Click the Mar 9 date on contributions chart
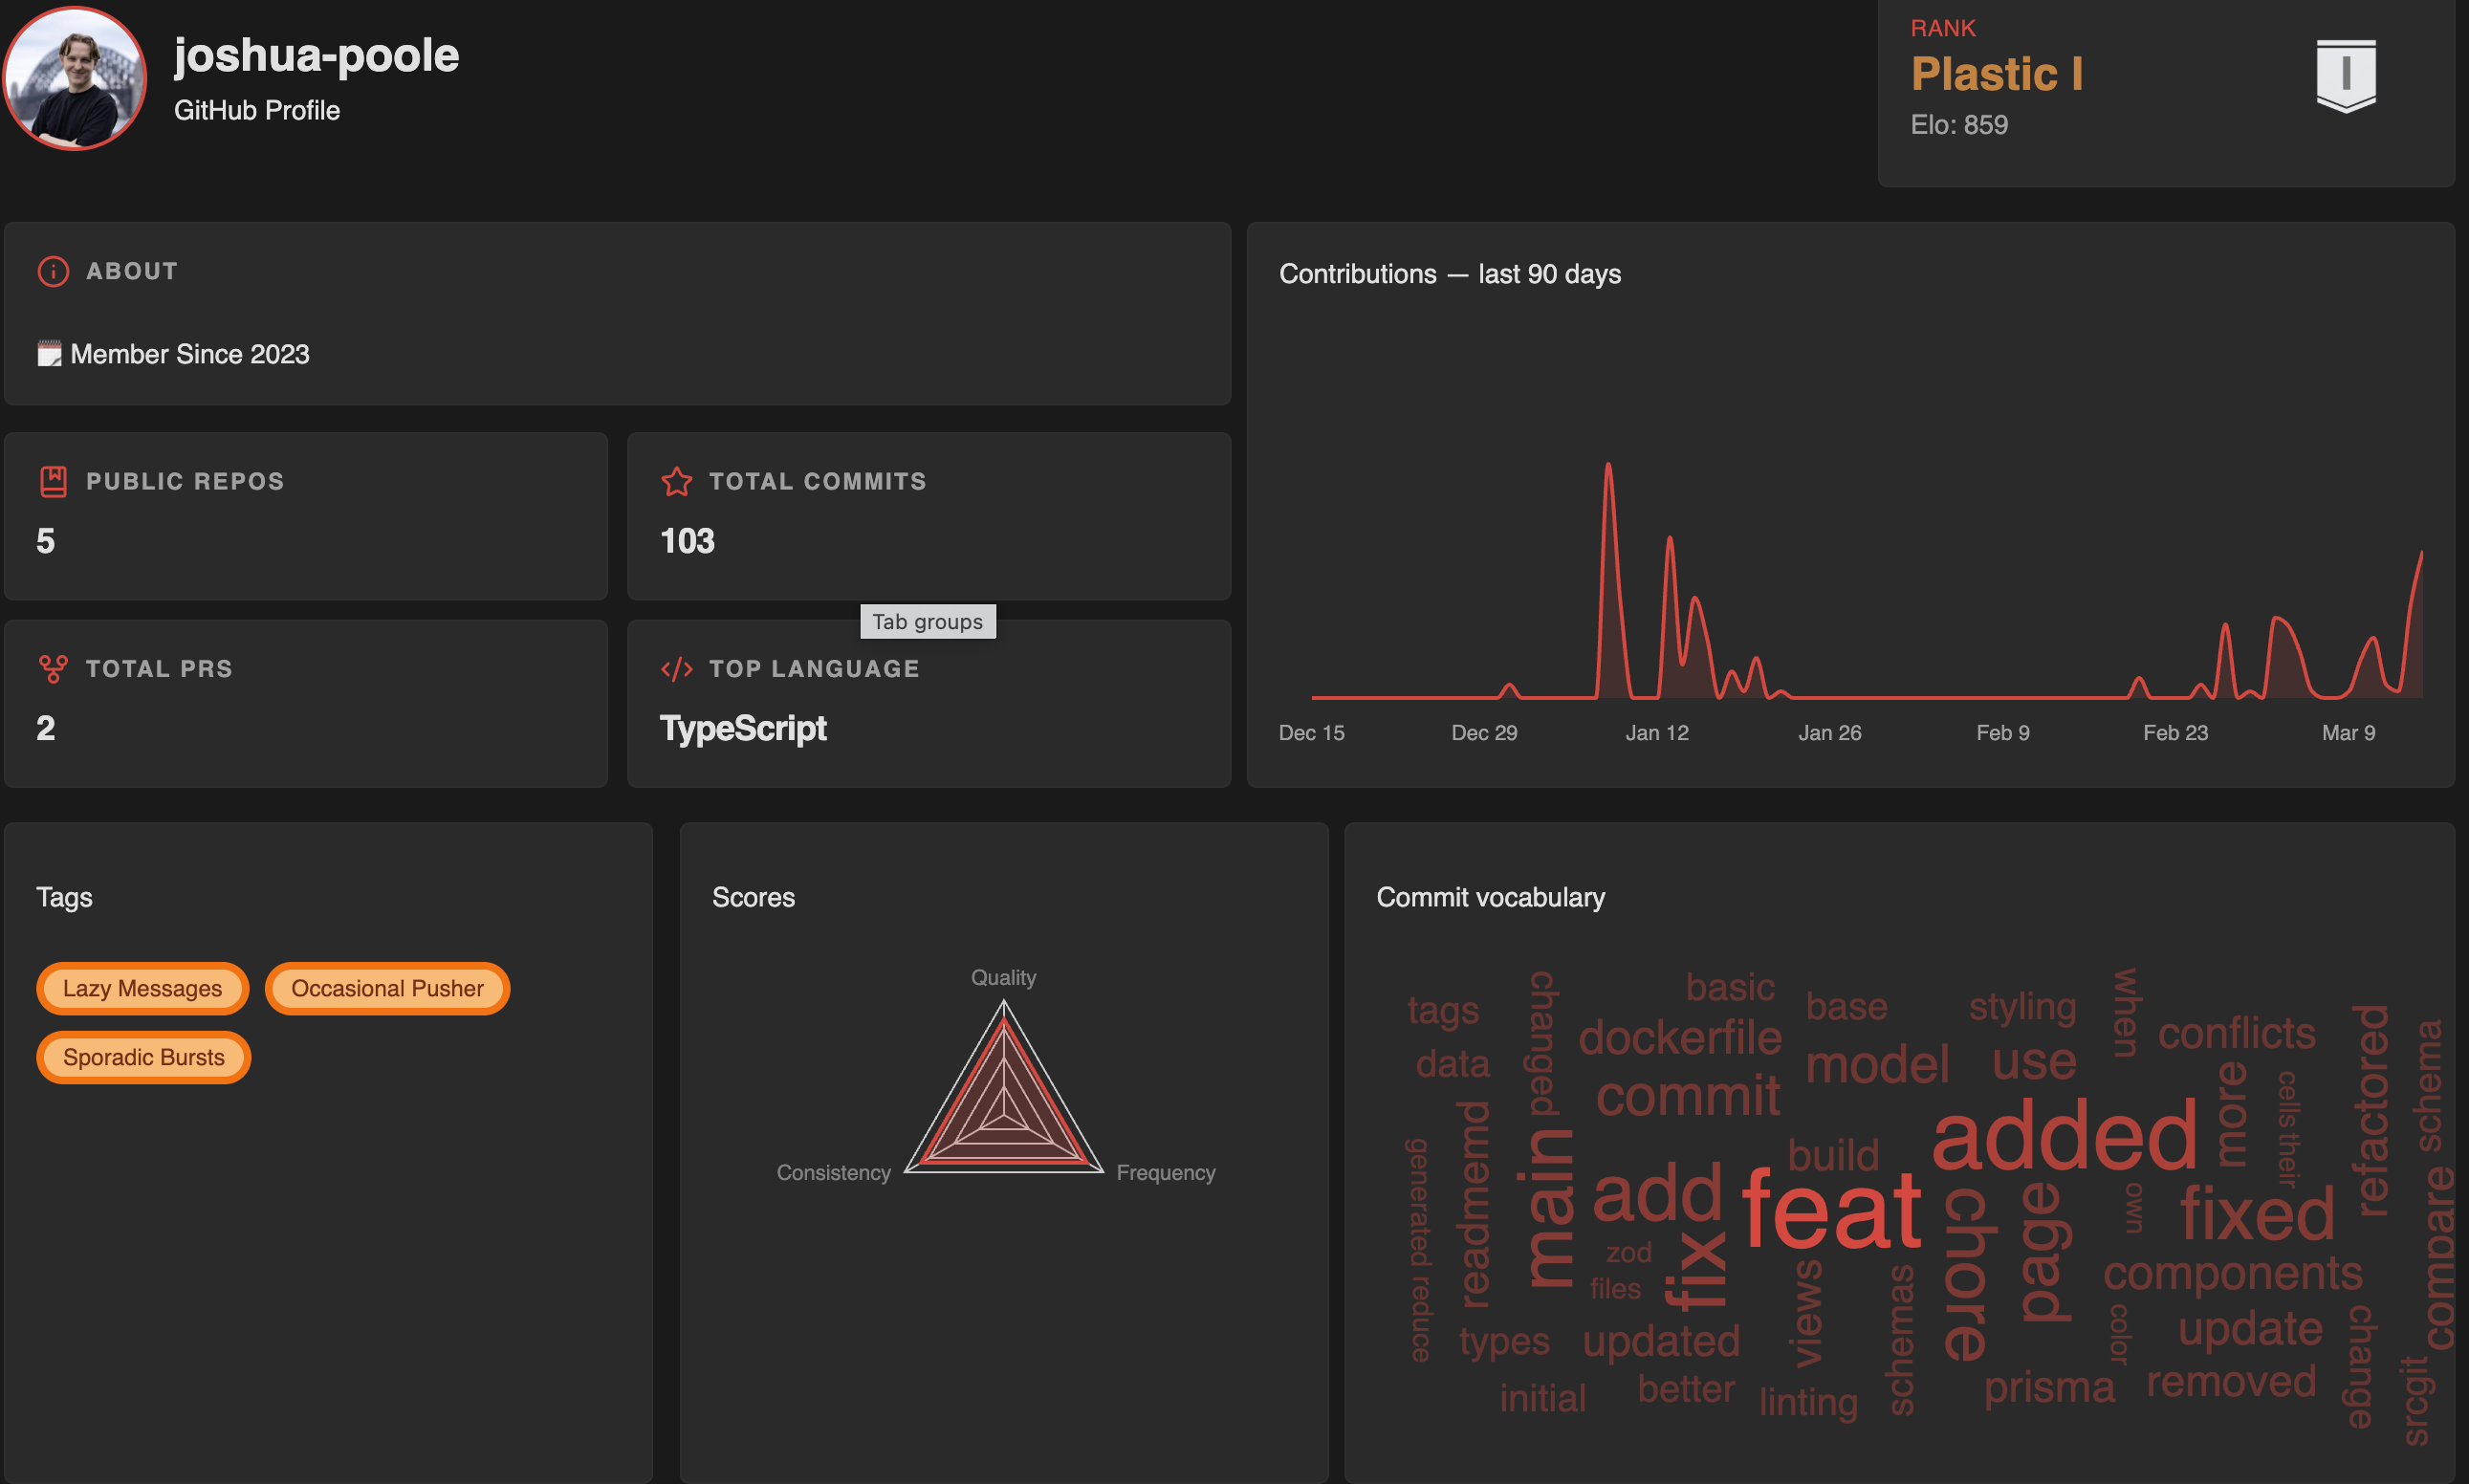The height and width of the screenshot is (1484, 2469). (2347, 732)
